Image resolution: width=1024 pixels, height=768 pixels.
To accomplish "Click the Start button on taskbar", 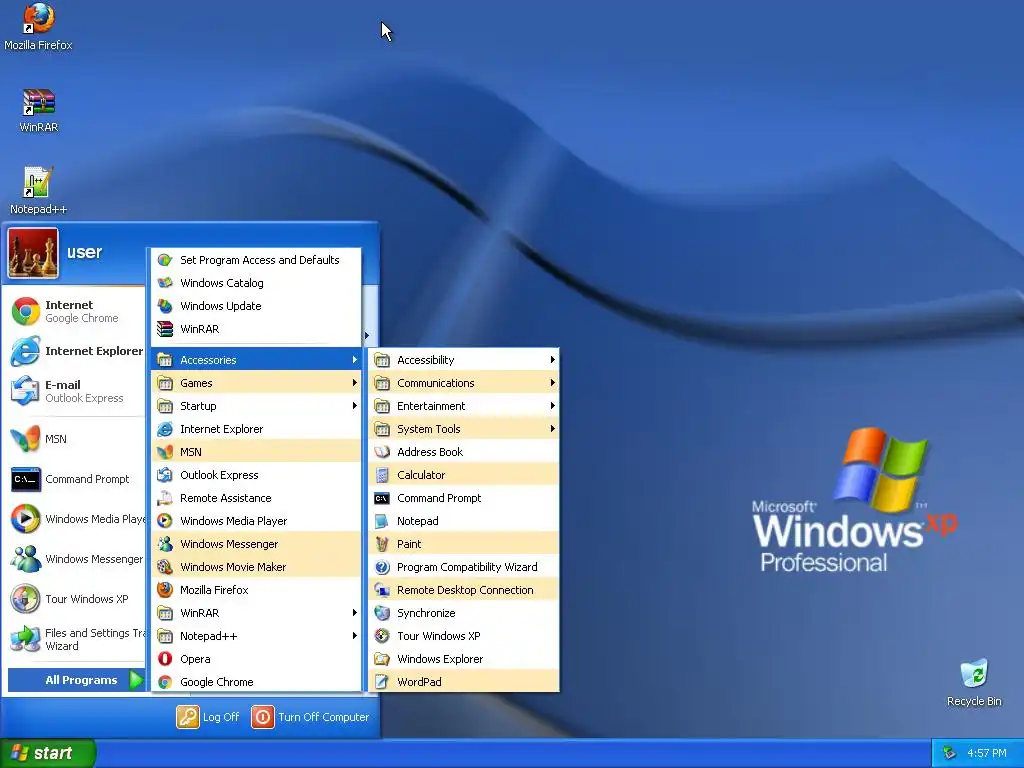I will click(x=47, y=753).
